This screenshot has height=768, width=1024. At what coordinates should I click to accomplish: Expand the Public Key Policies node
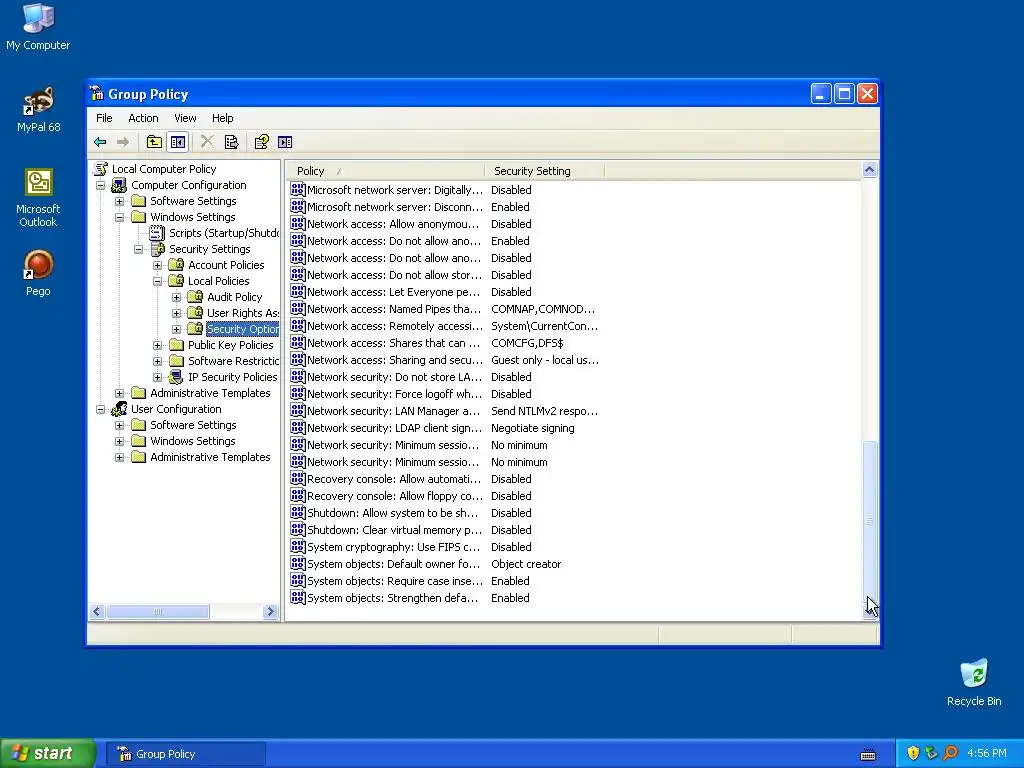tap(157, 345)
